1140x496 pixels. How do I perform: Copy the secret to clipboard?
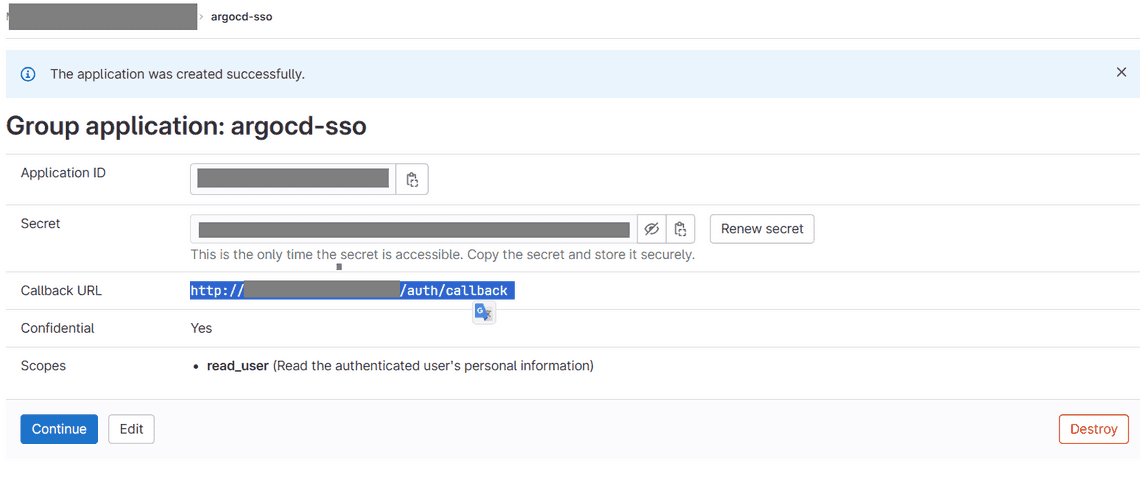click(x=680, y=229)
